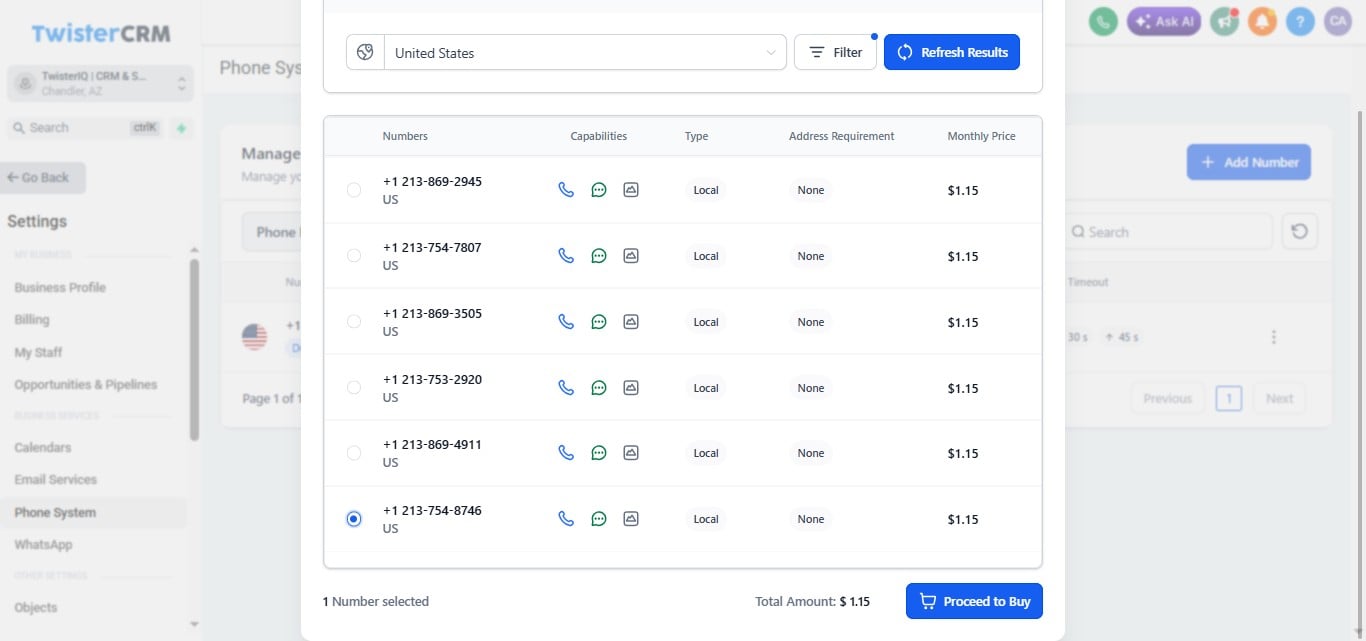
Task: Click the refresh icon beside Search field
Action: (1299, 231)
